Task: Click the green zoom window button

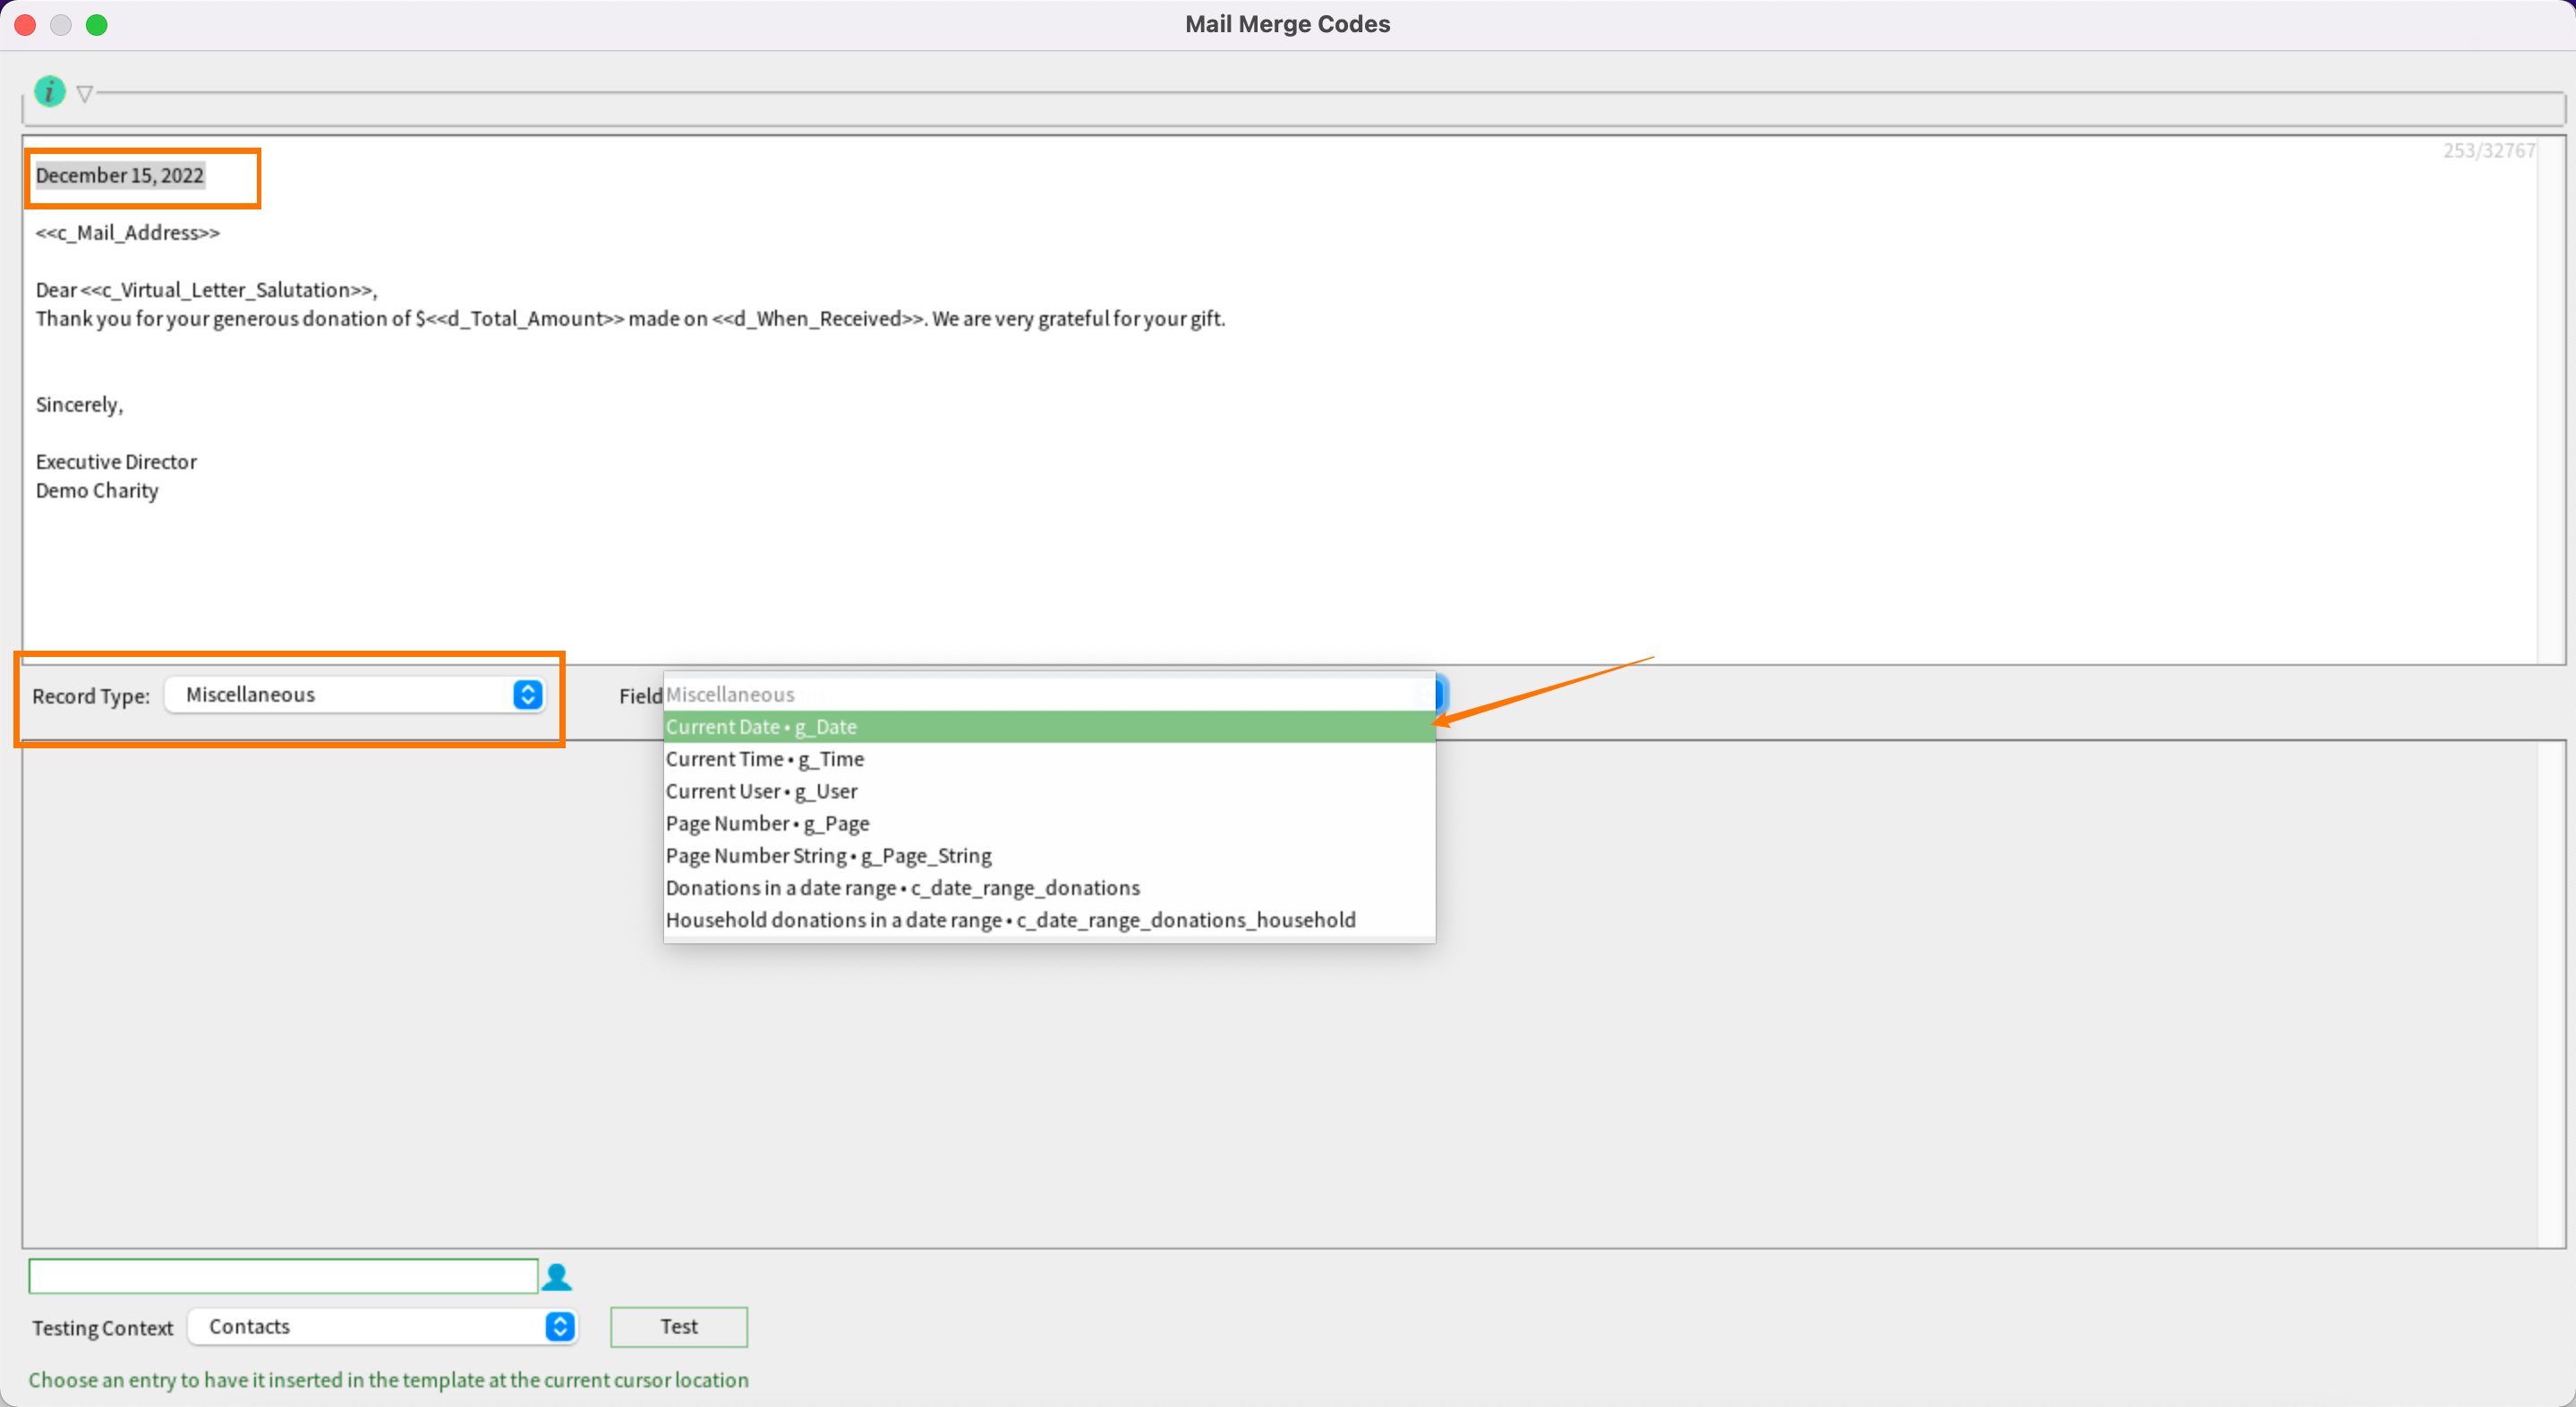Action: point(97,25)
